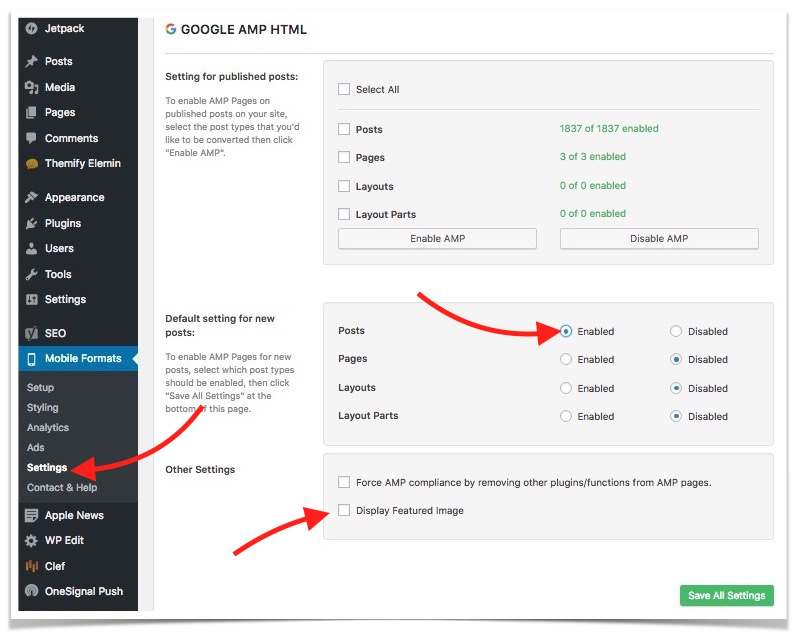
Task: Open the OneSignal Push icon
Action: pyautogui.click(x=32, y=592)
